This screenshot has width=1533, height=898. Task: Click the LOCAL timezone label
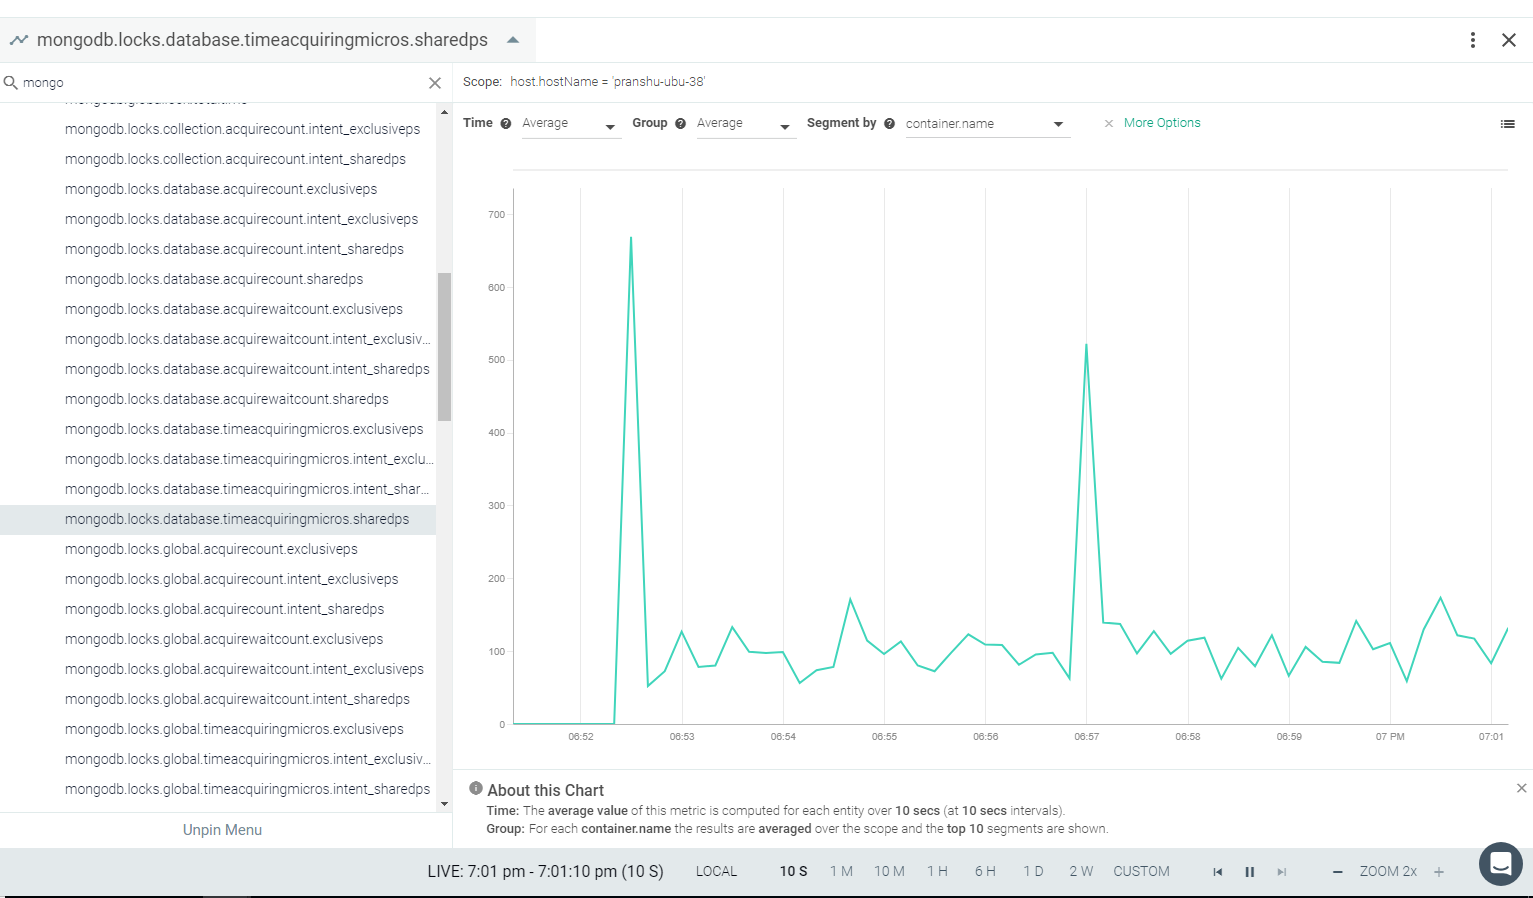click(716, 871)
